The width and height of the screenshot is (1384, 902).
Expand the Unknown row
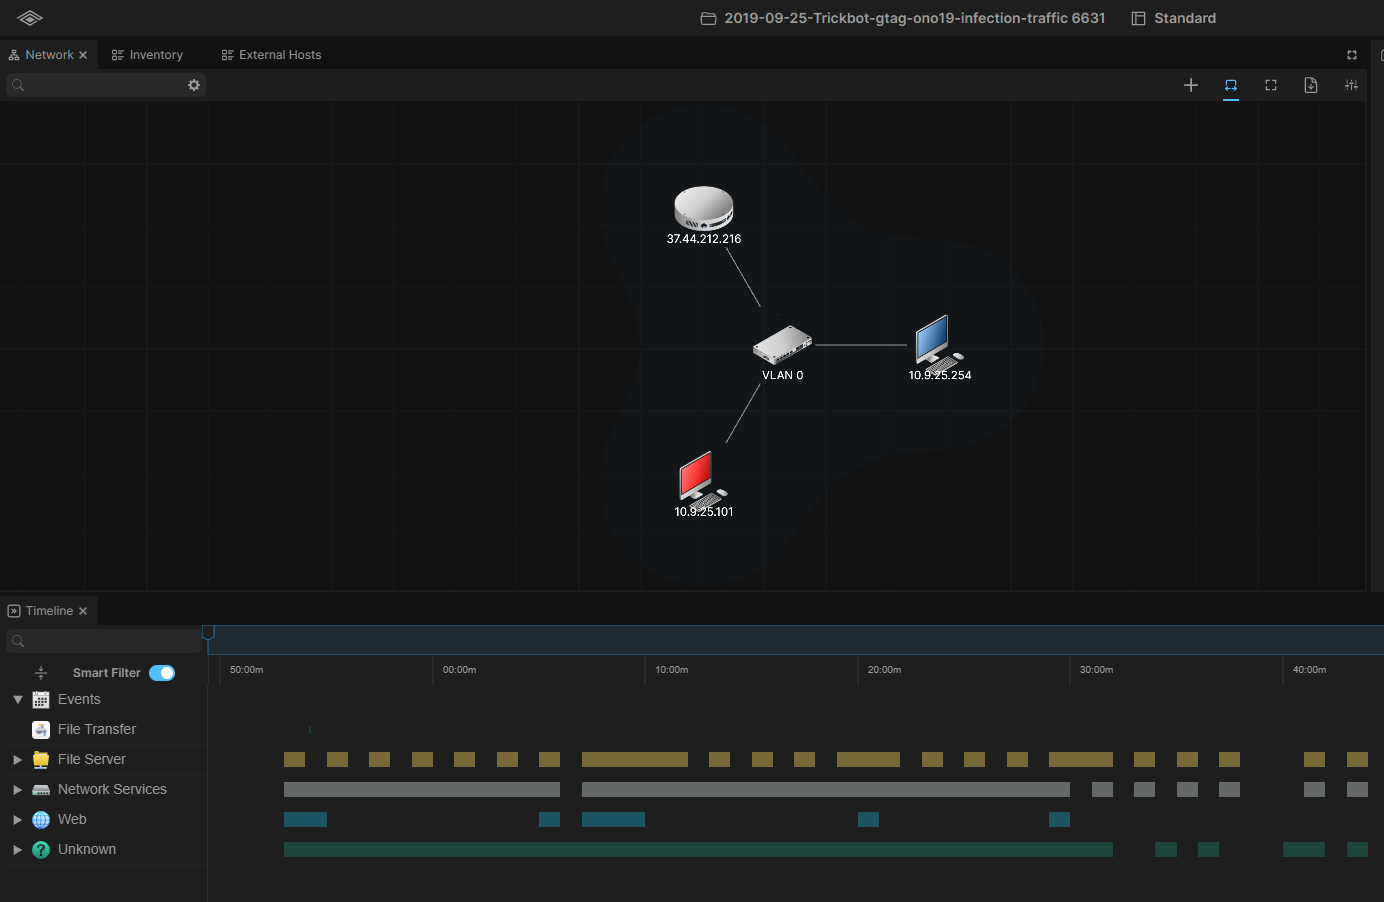pyautogui.click(x=18, y=849)
